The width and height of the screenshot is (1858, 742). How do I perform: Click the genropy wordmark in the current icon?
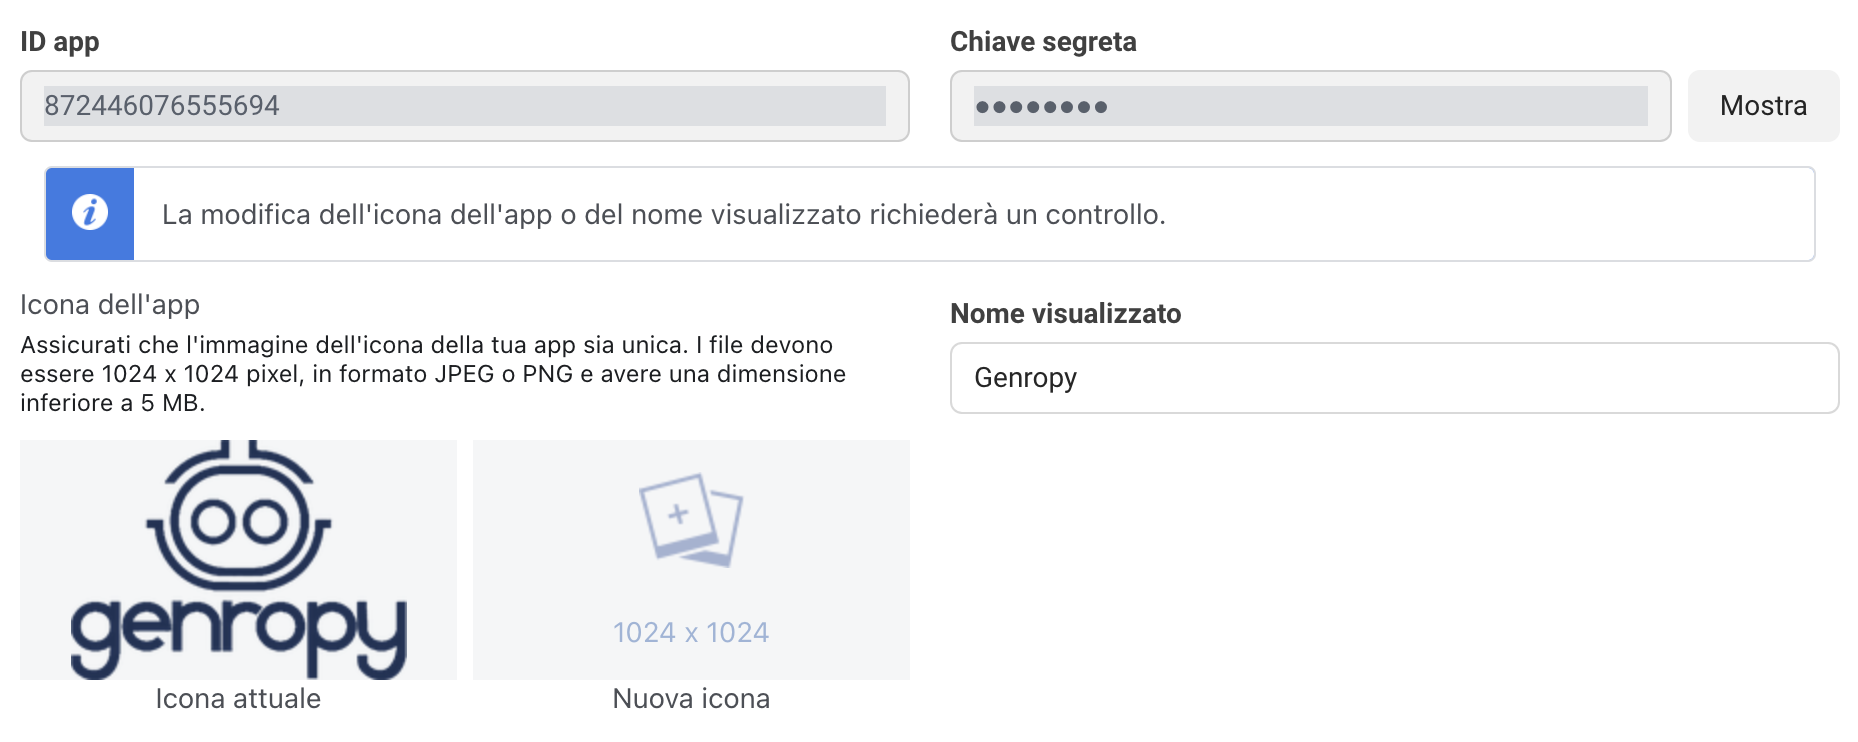(x=238, y=636)
